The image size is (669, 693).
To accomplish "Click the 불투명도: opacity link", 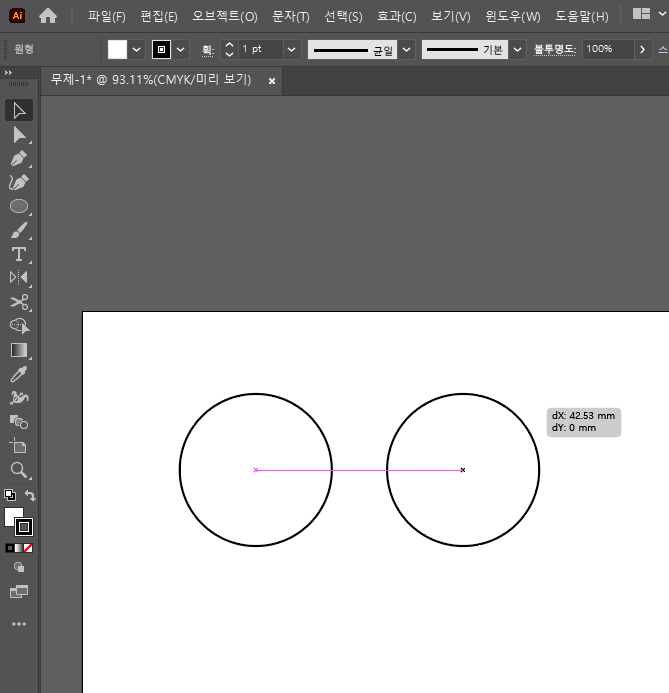I will pos(555,49).
